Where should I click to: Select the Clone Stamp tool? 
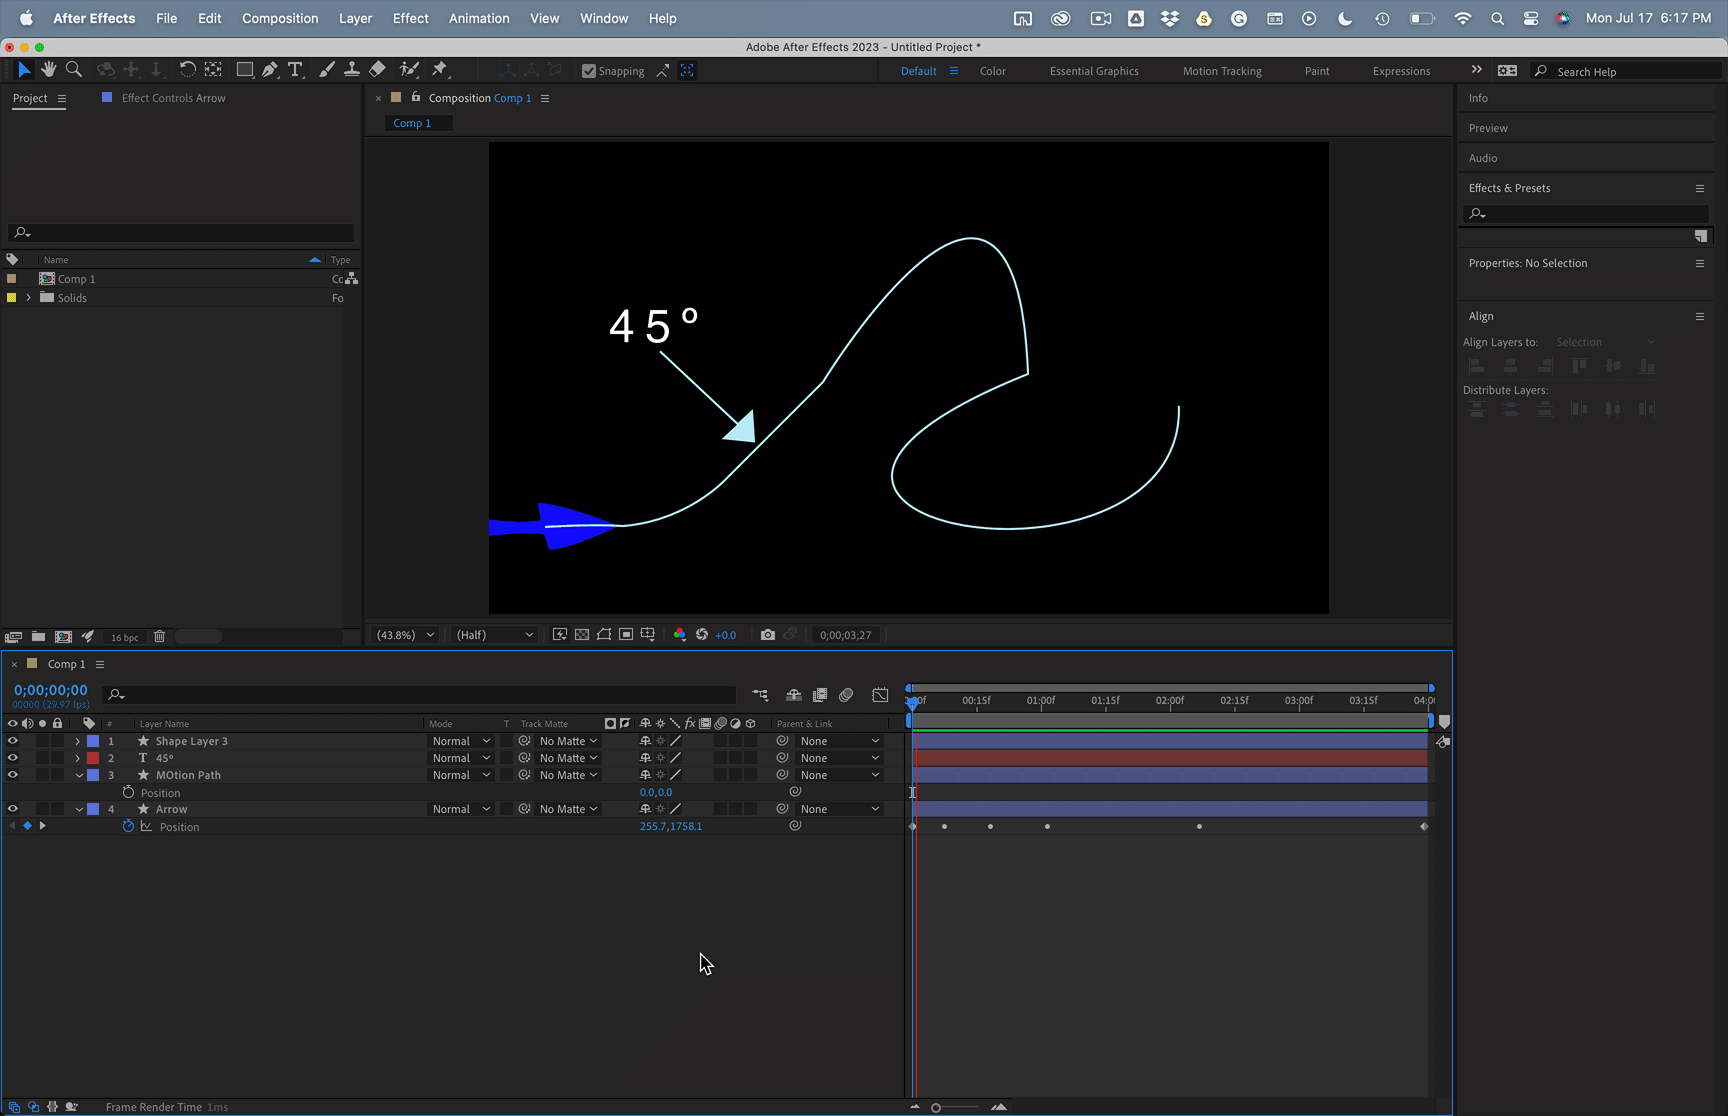click(x=352, y=70)
